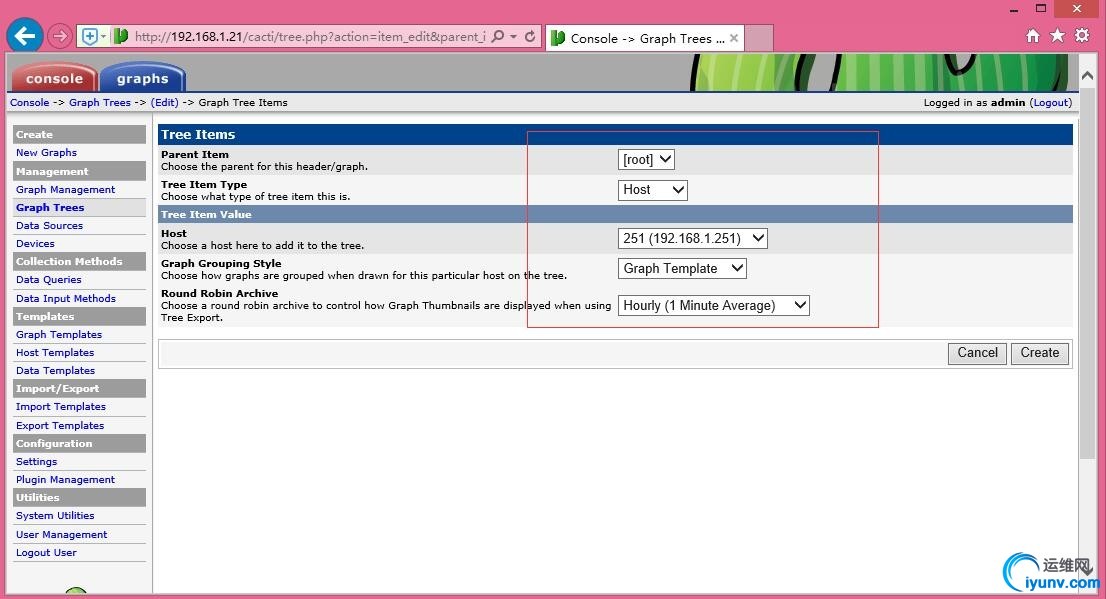Image resolution: width=1106 pixels, height=599 pixels.
Task: Open Graph Templates in sidebar
Action: [x=59, y=334]
